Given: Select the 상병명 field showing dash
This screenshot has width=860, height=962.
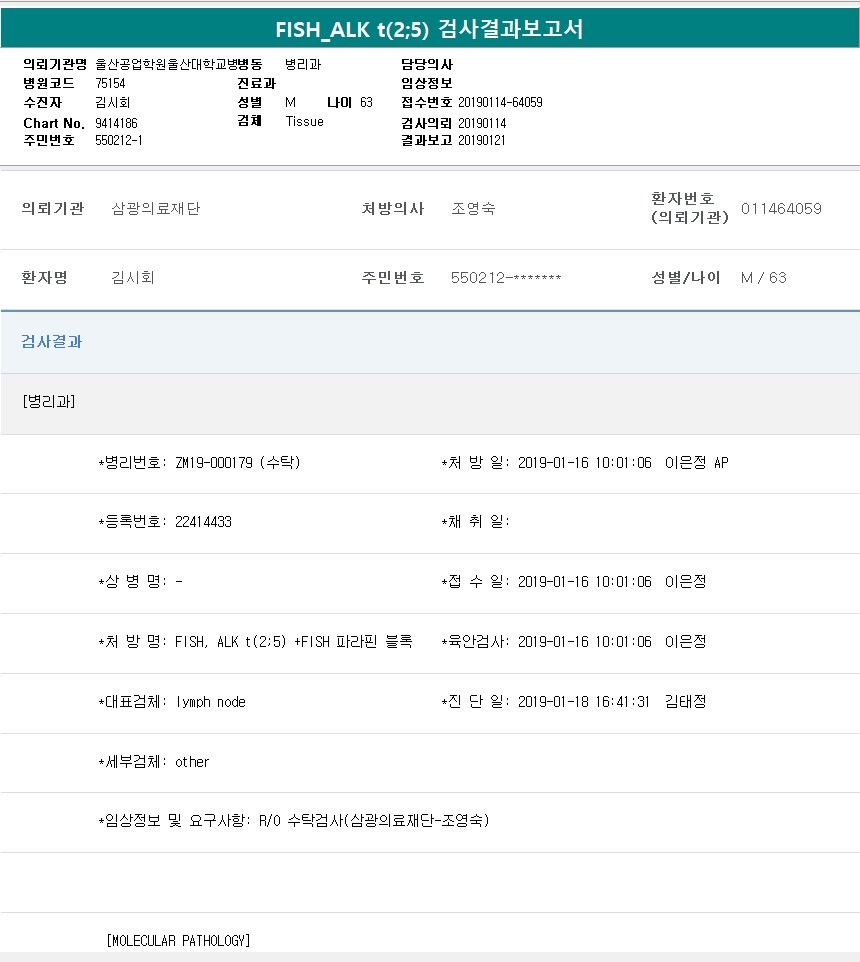Looking at the screenshot, I should click(140, 581).
